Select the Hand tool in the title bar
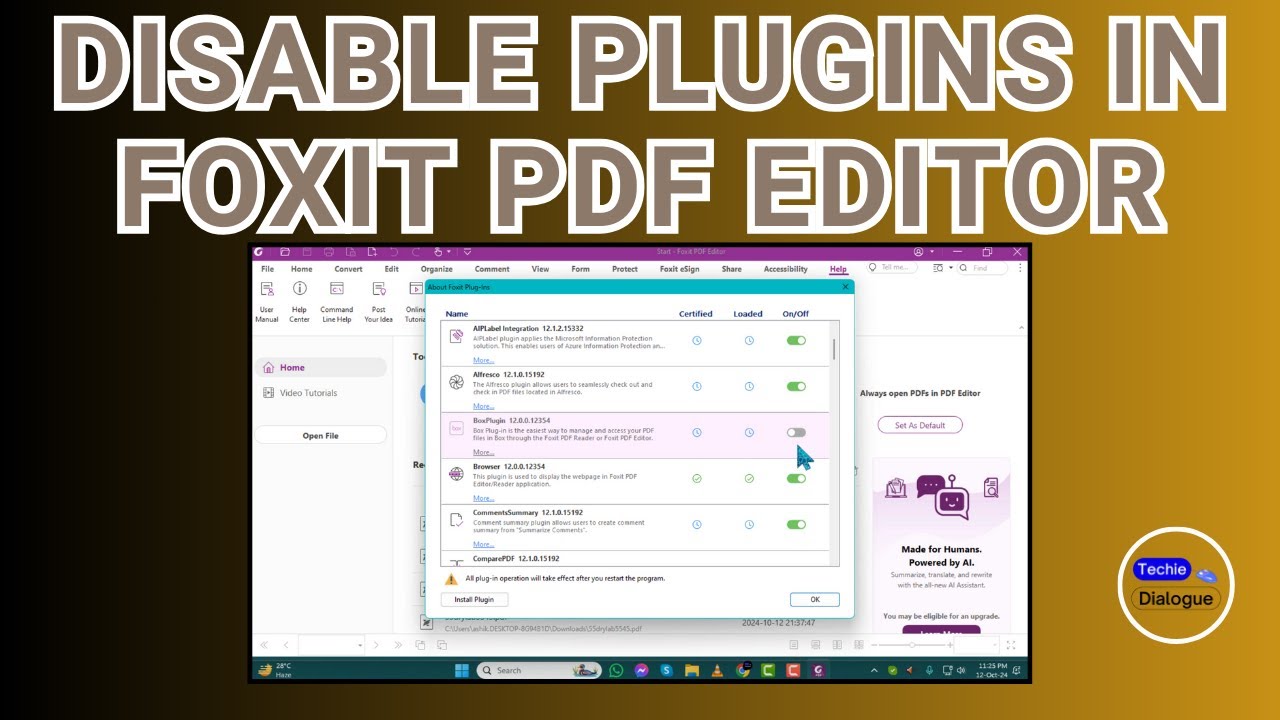This screenshot has width=1280, height=720. 438,252
